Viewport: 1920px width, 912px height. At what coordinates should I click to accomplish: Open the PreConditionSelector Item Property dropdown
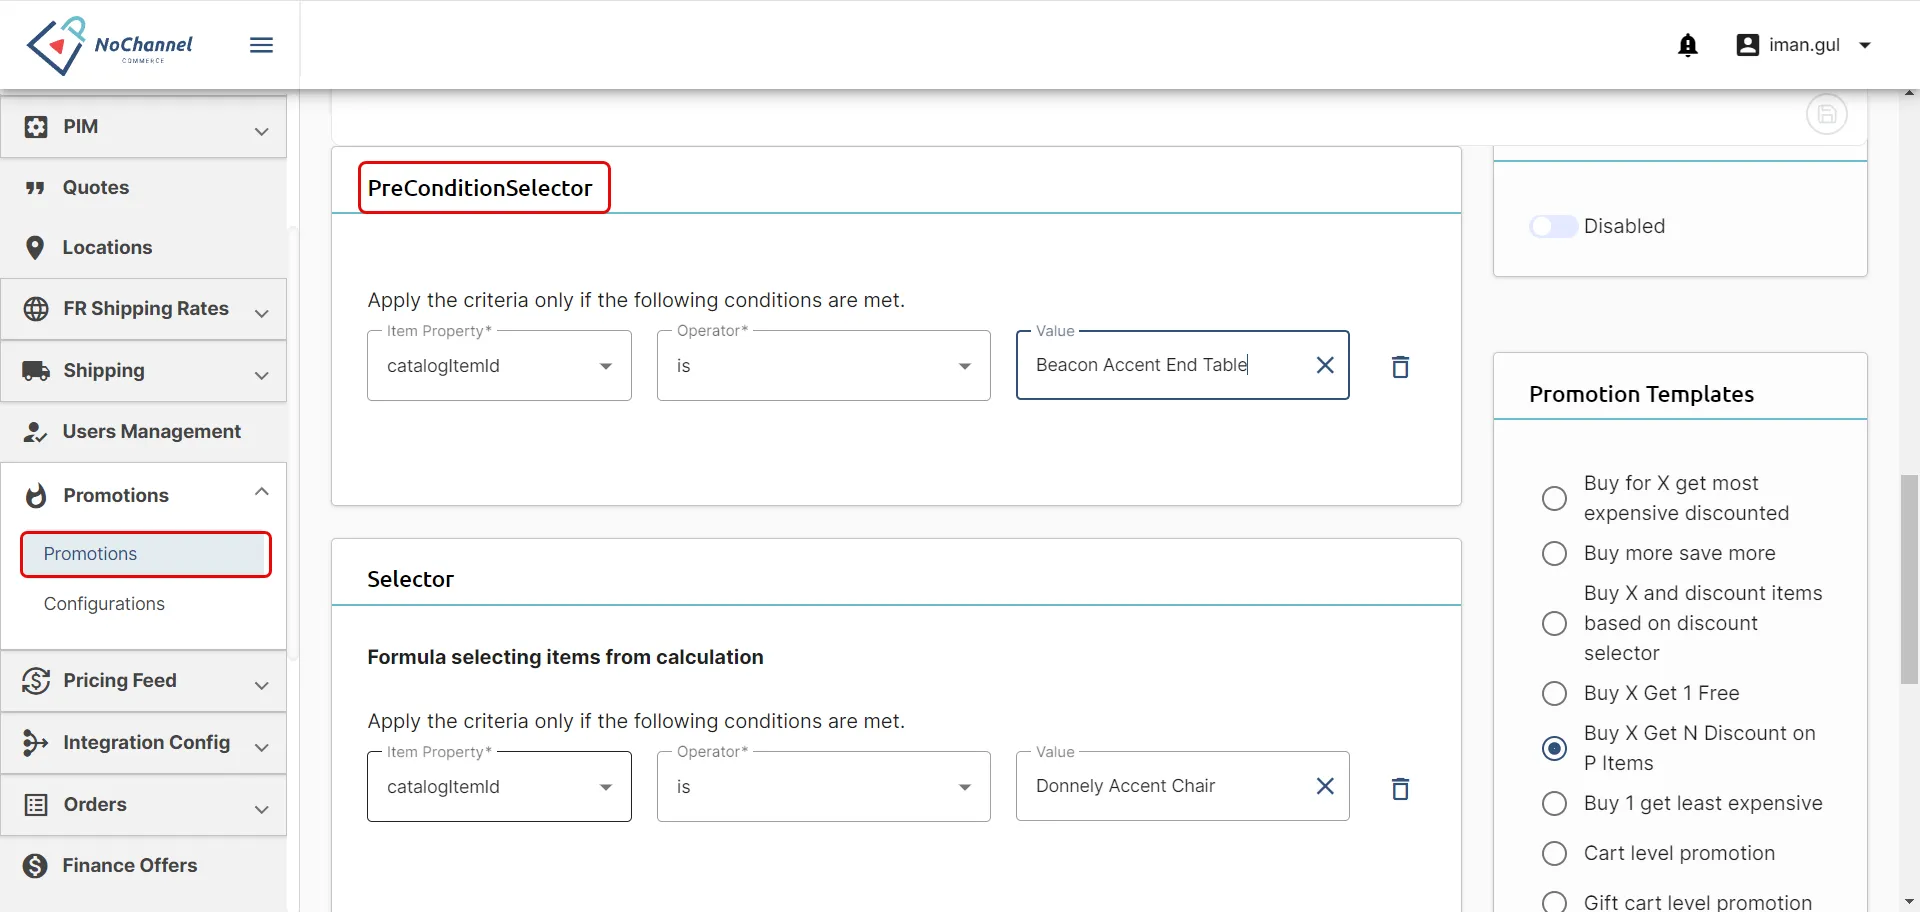[499, 366]
